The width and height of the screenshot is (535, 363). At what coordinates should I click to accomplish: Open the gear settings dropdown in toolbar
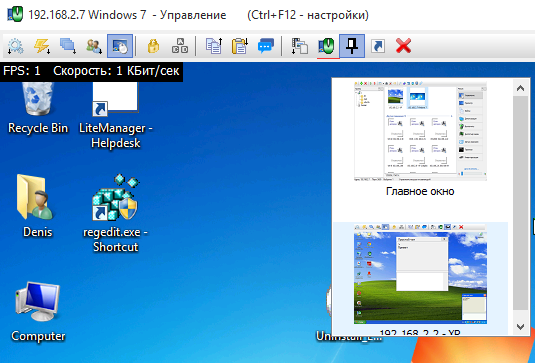point(15,46)
